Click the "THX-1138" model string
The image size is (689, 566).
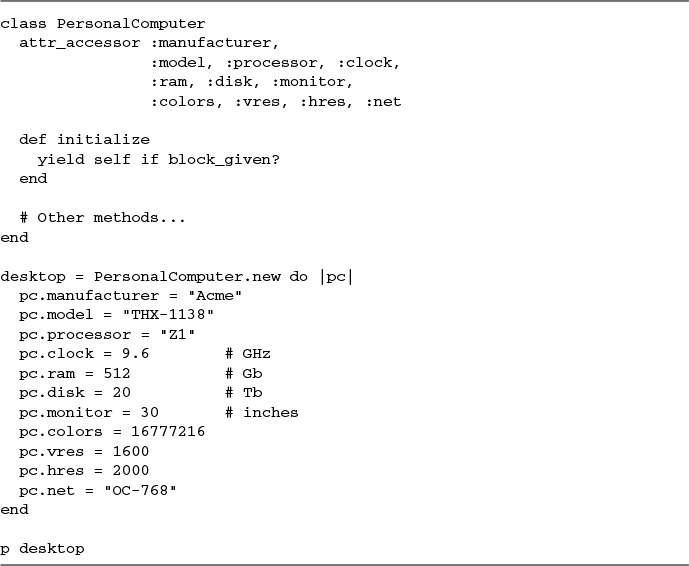168,315
